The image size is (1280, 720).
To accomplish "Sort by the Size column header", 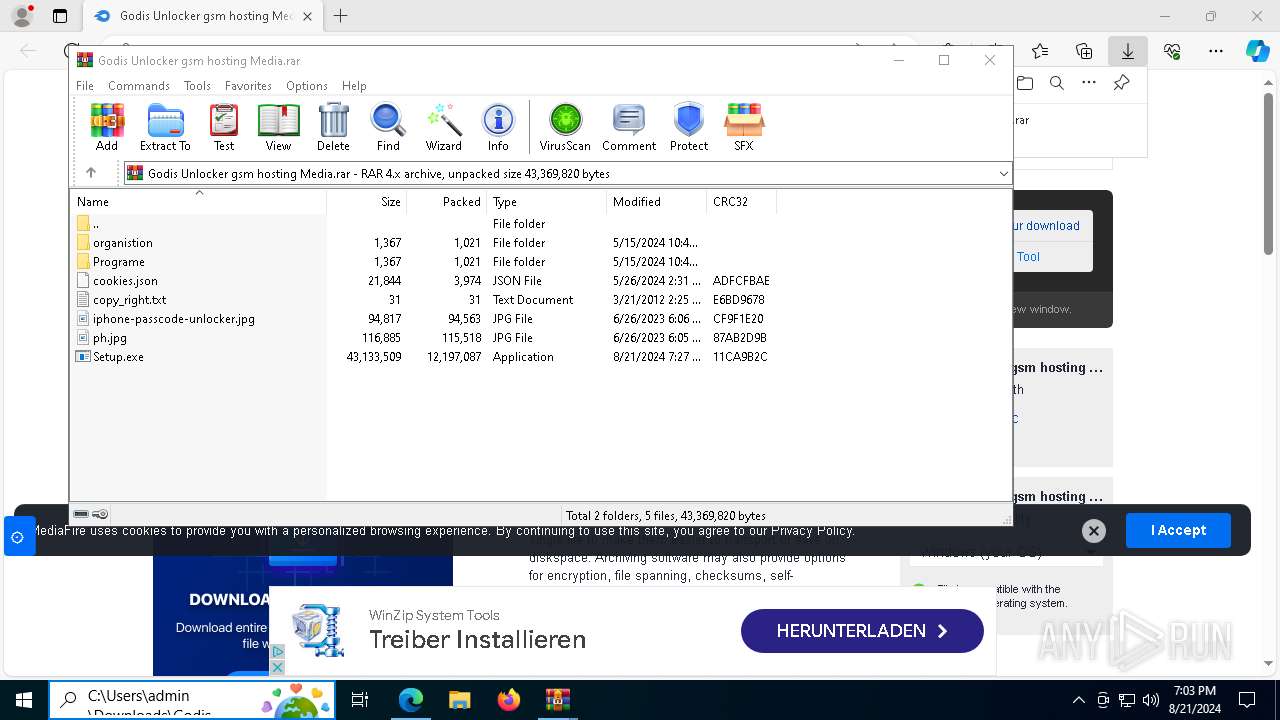I will click(367, 201).
